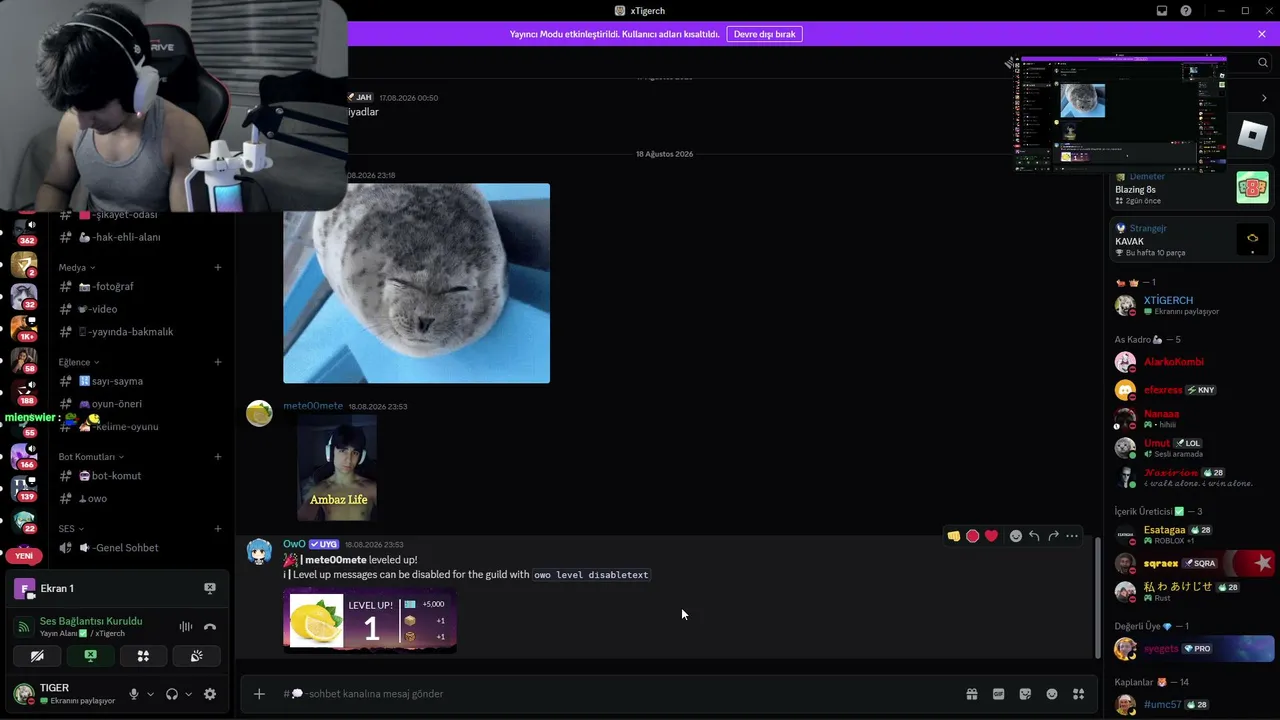
Task: Launch an activity from voice panel
Action: 143,656
